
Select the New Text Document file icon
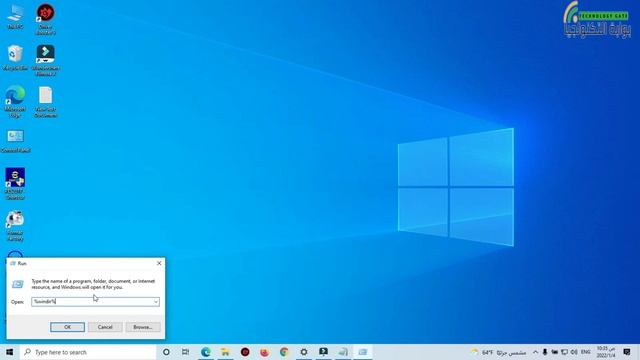[x=45, y=102]
